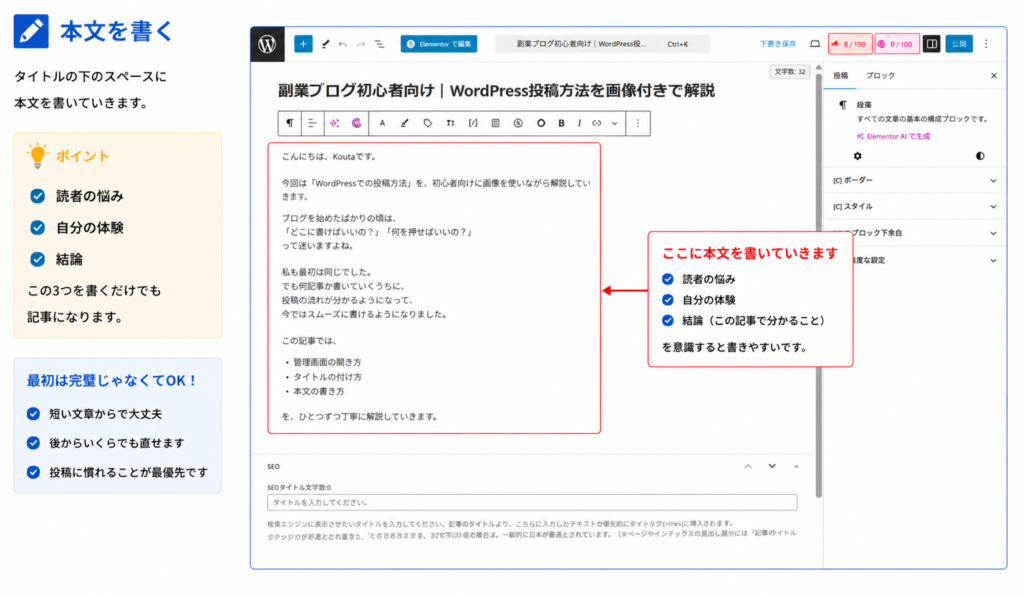
Task: Click the document page icon in block toolbar
Action: click(496, 123)
